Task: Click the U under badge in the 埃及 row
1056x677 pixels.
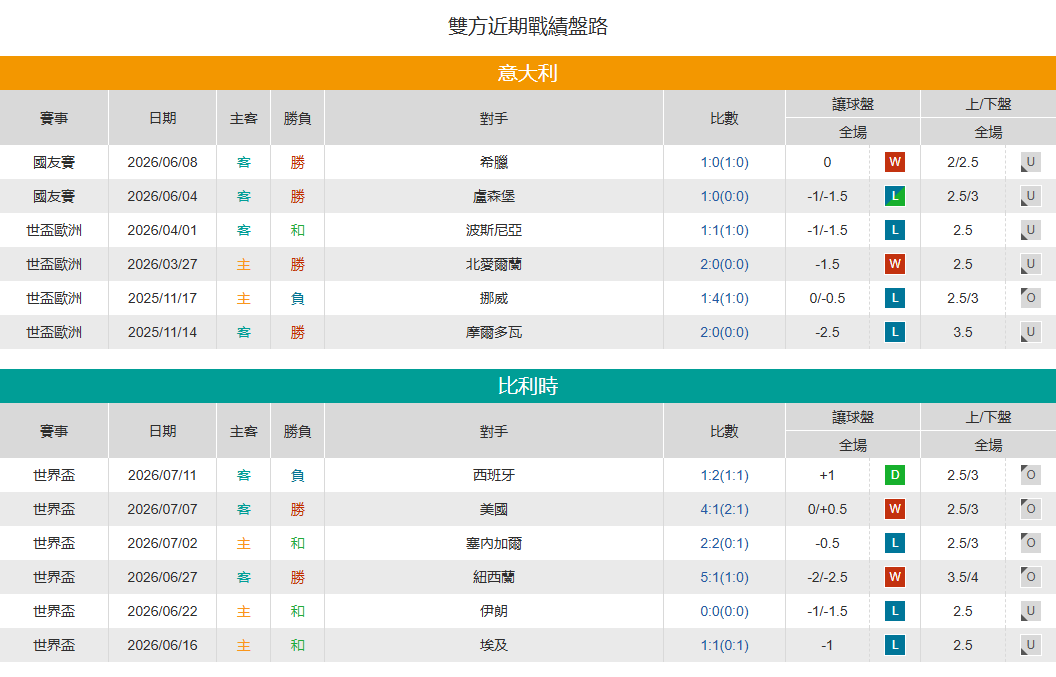Action: click(1030, 645)
